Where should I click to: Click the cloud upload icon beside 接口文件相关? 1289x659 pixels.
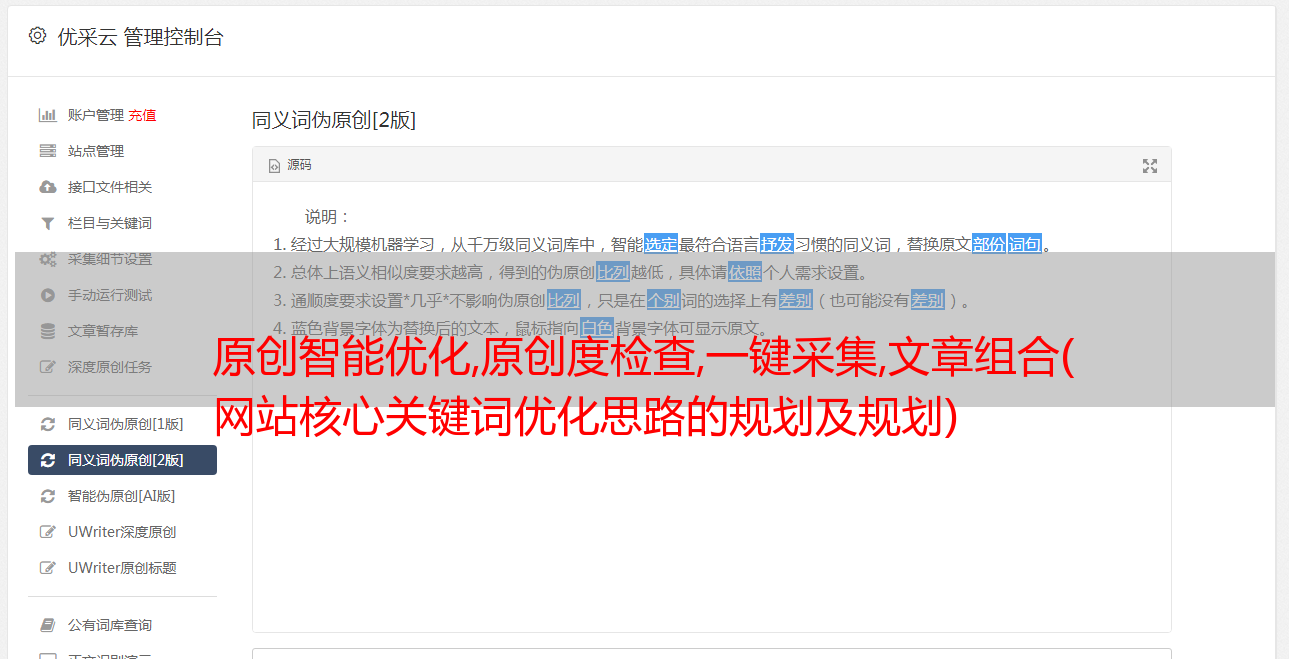(47, 187)
